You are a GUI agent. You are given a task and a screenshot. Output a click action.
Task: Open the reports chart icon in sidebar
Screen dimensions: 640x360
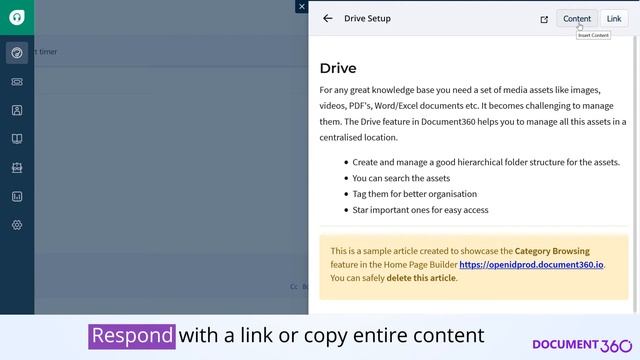point(17,196)
